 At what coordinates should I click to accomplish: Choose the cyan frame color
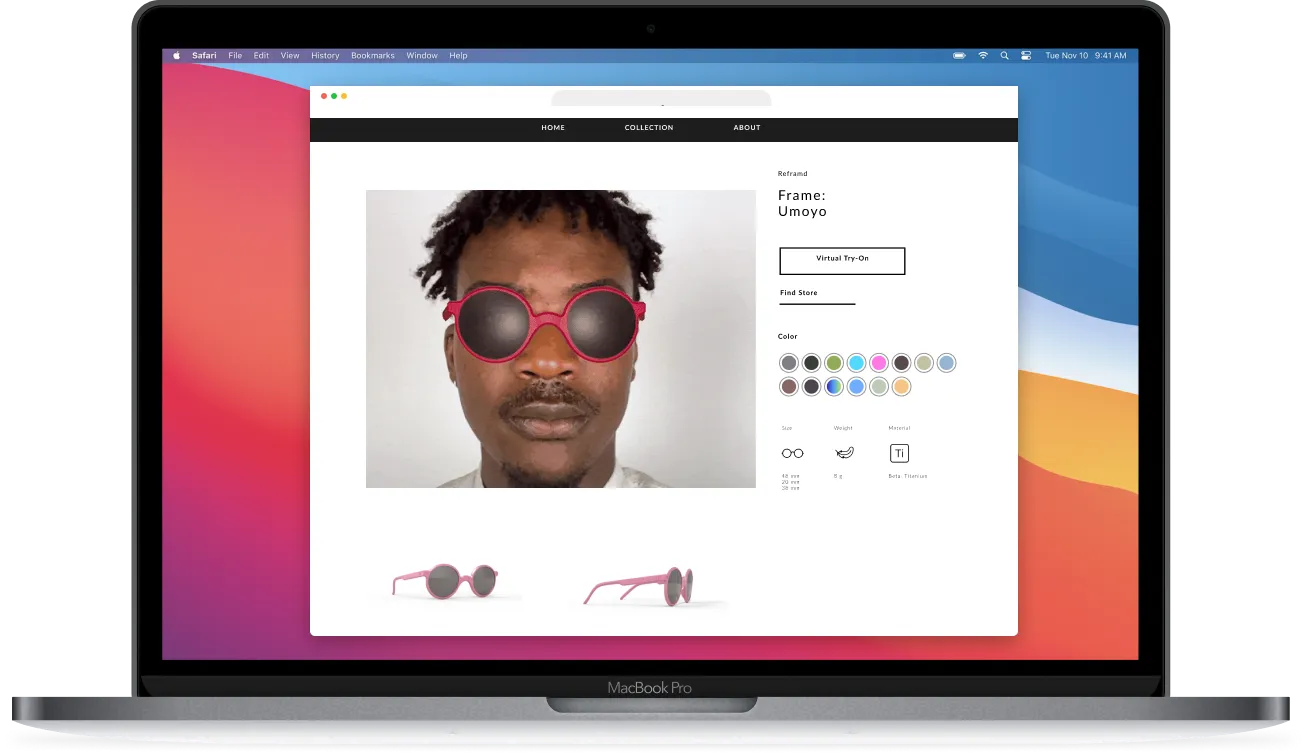856,363
